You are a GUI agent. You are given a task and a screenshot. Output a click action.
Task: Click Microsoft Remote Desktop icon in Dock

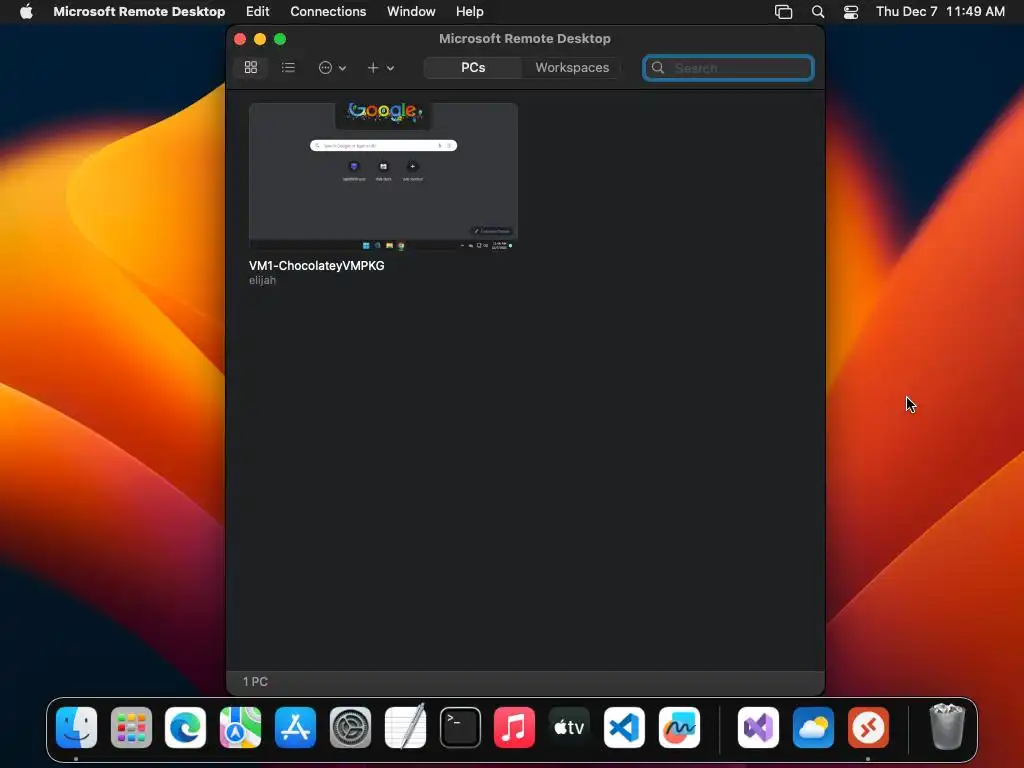868,727
